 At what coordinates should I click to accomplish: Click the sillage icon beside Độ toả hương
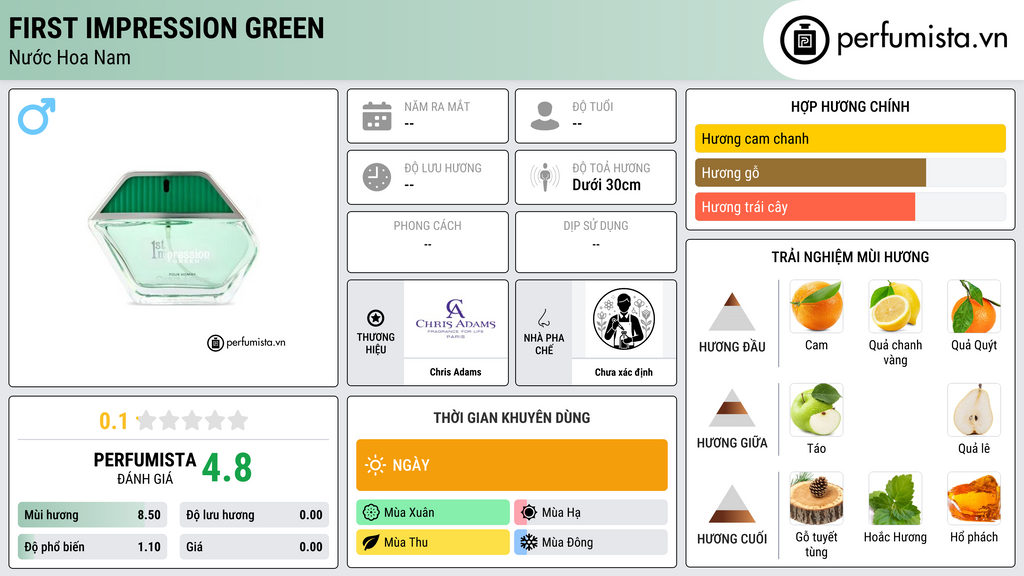[x=545, y=177]
